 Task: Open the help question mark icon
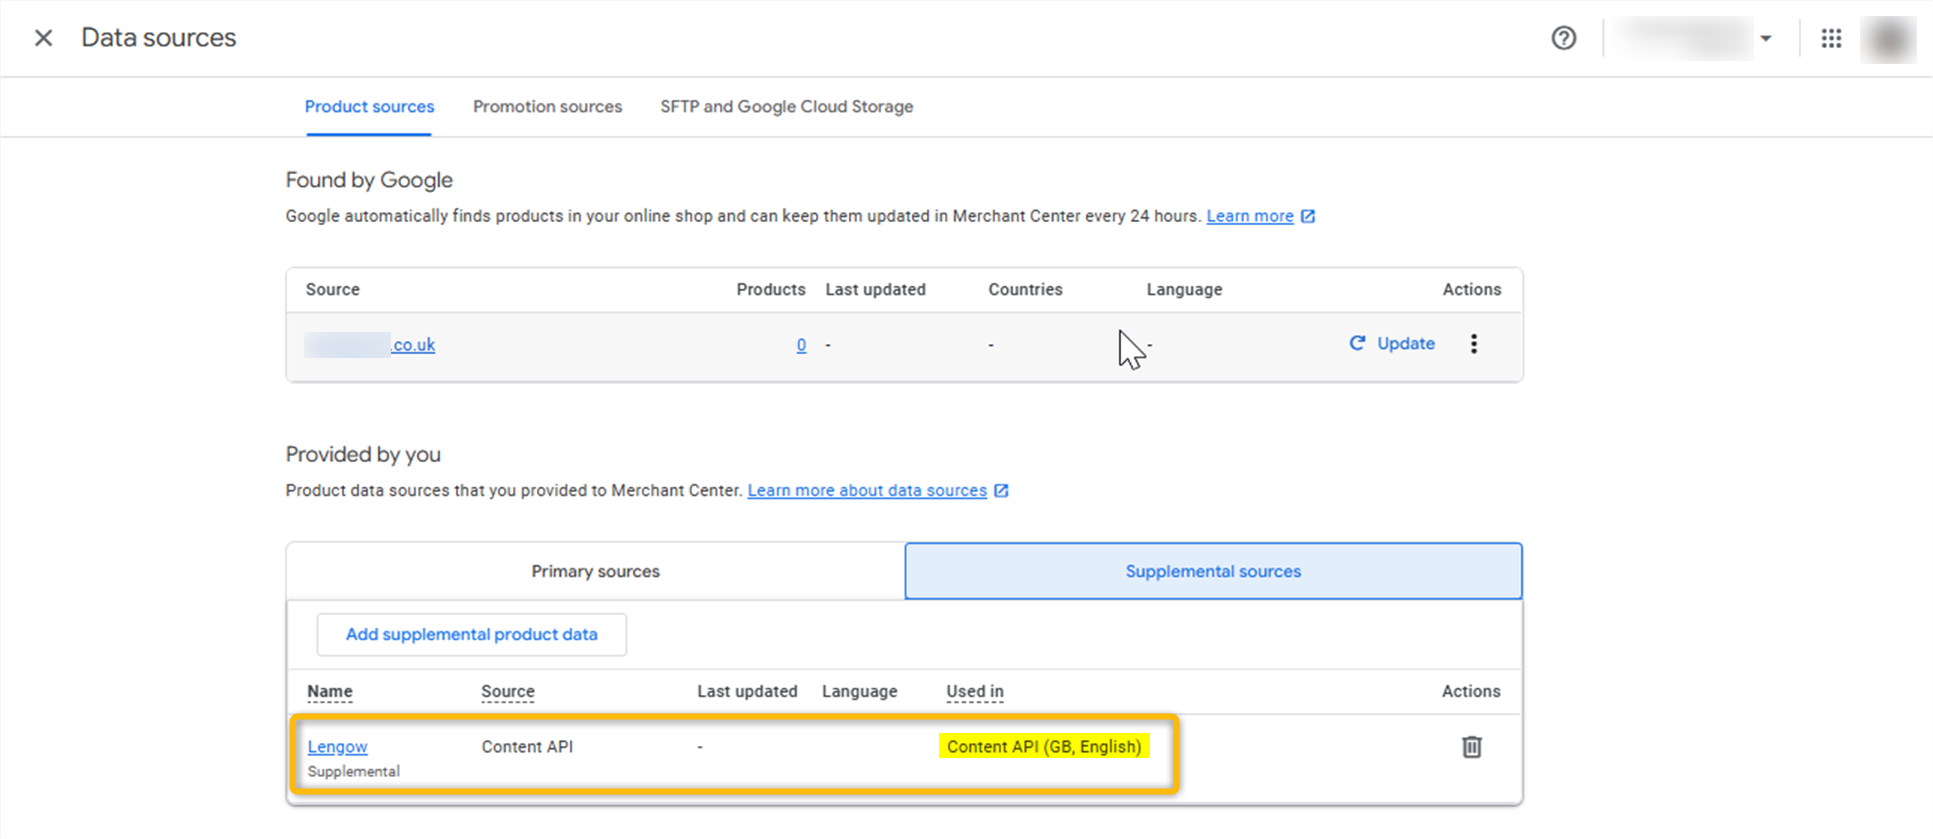click(1563, 38)
